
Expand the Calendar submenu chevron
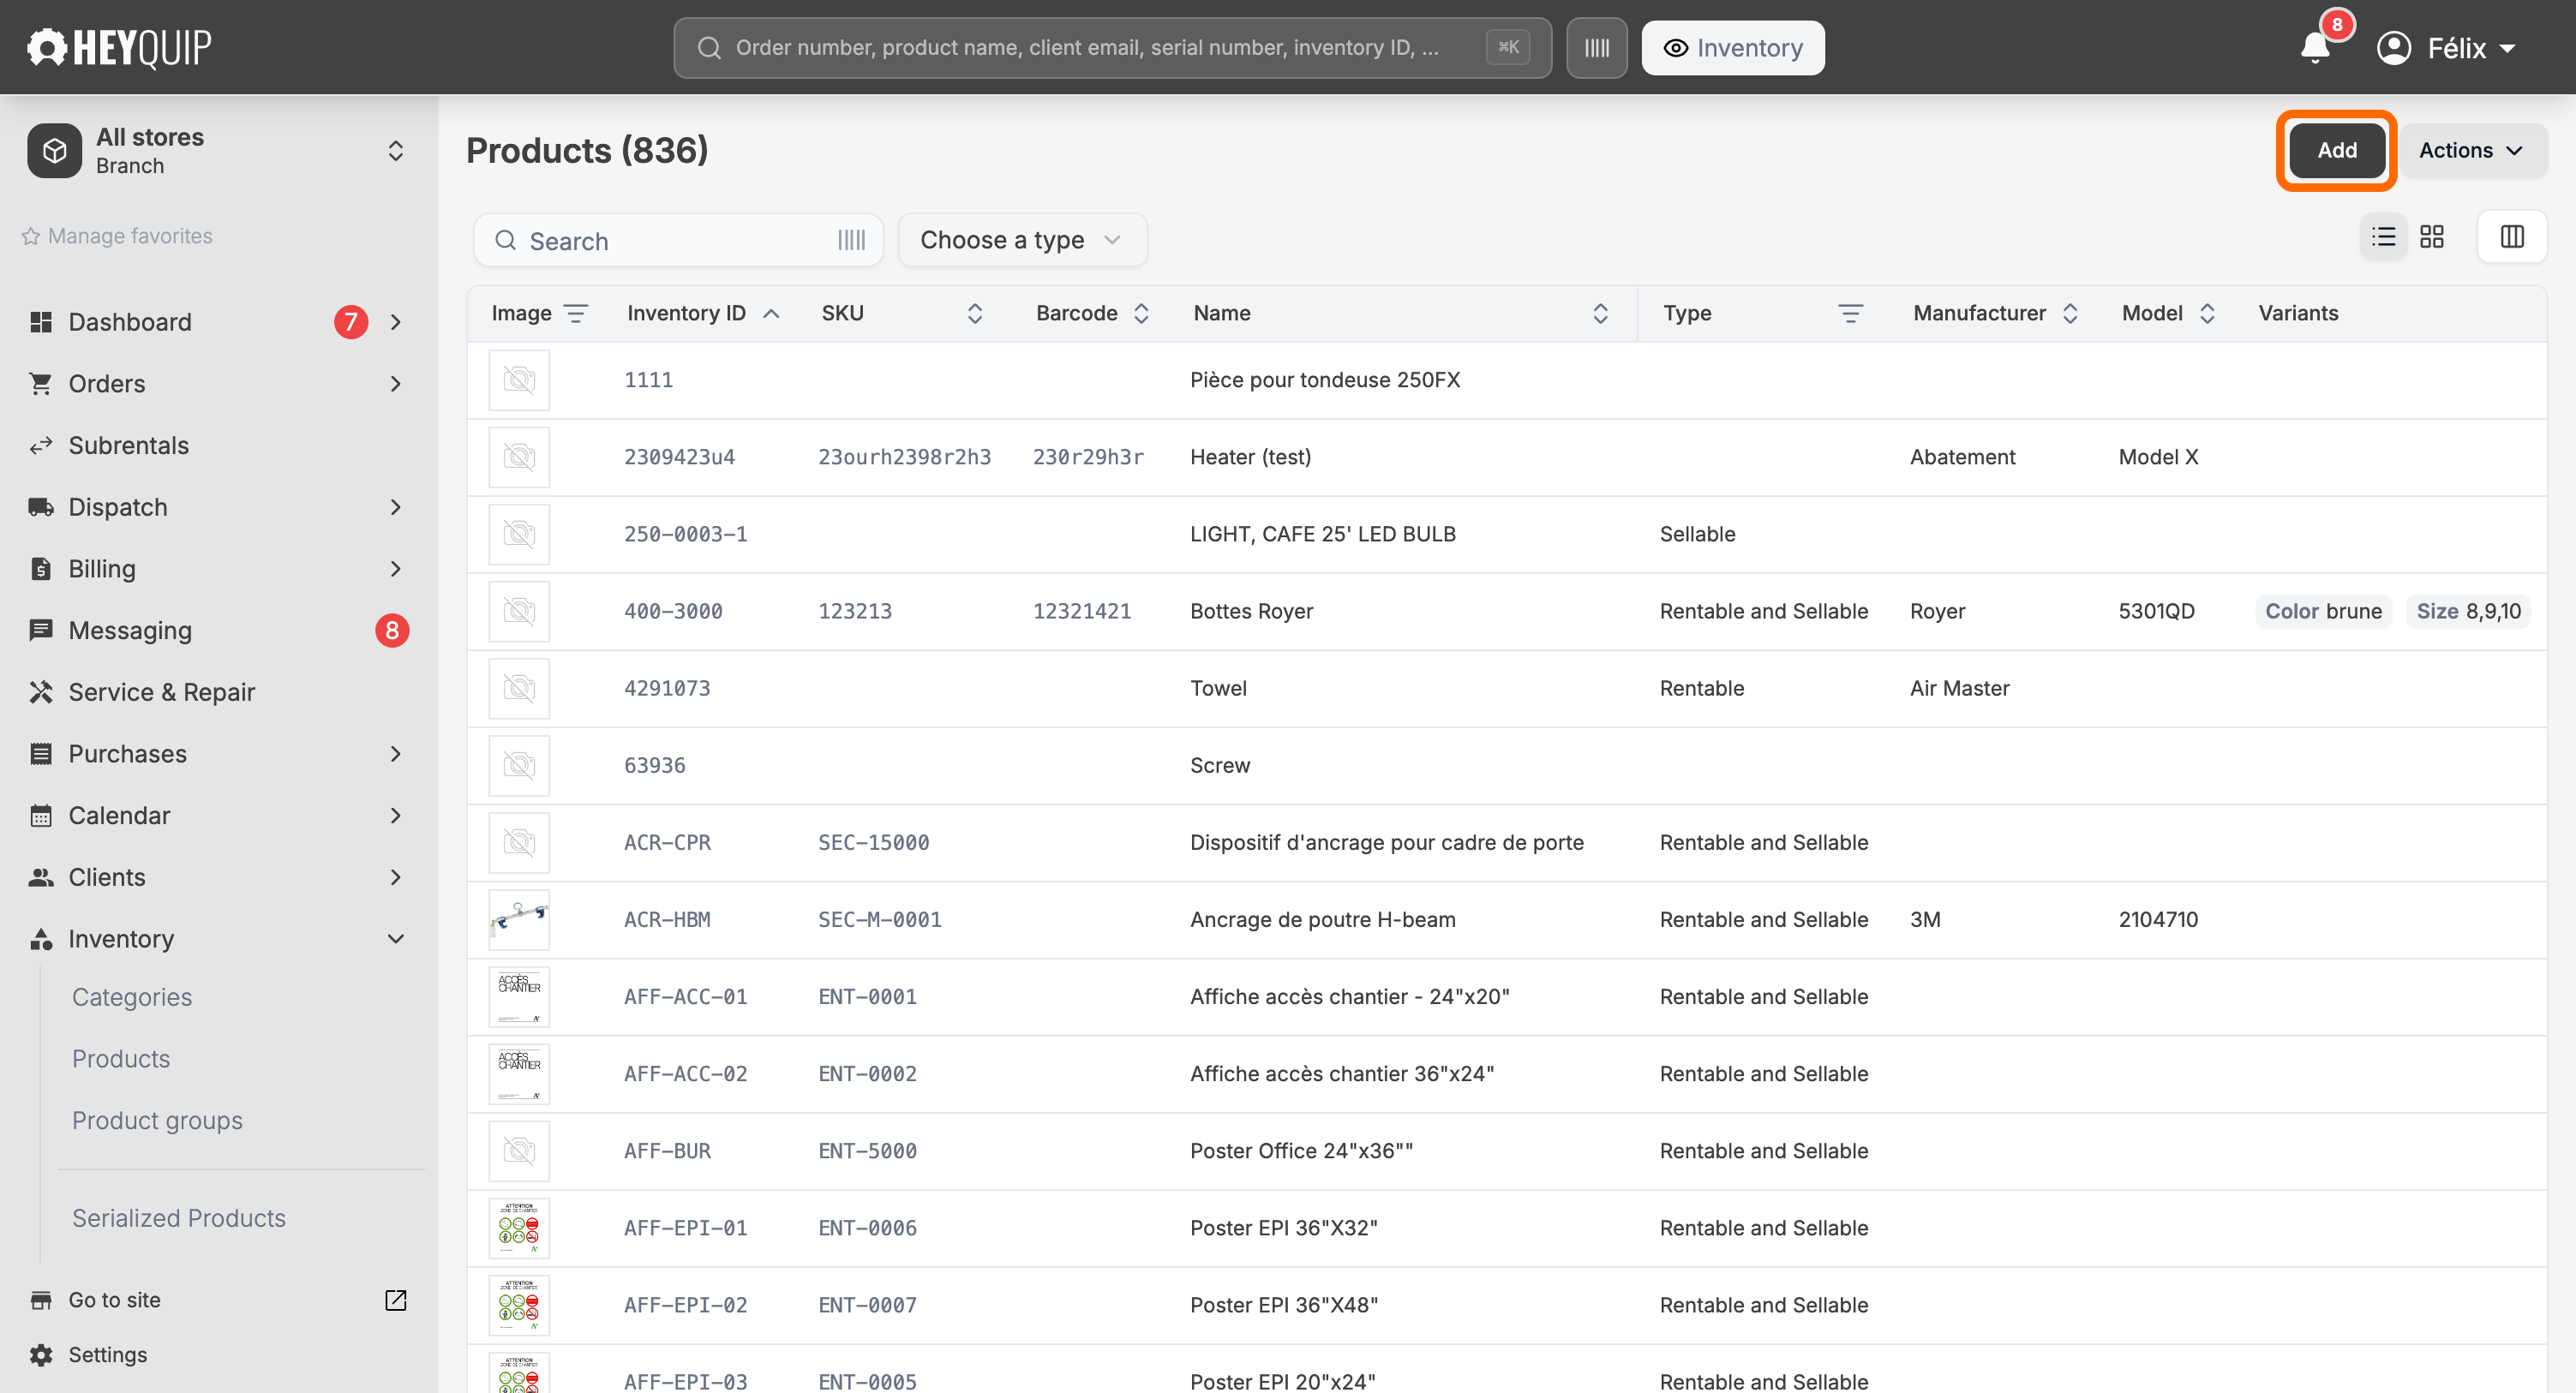coord(396,816)
